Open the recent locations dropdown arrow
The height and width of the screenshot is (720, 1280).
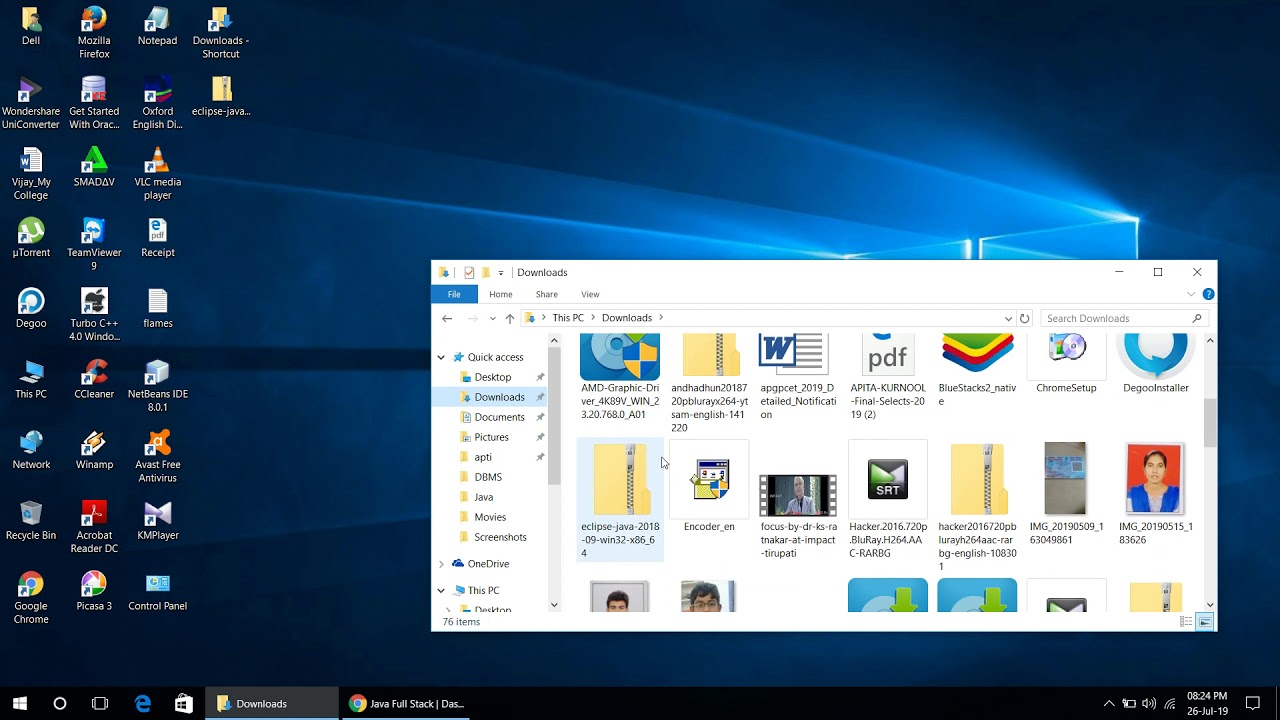[x=492, y=318]
